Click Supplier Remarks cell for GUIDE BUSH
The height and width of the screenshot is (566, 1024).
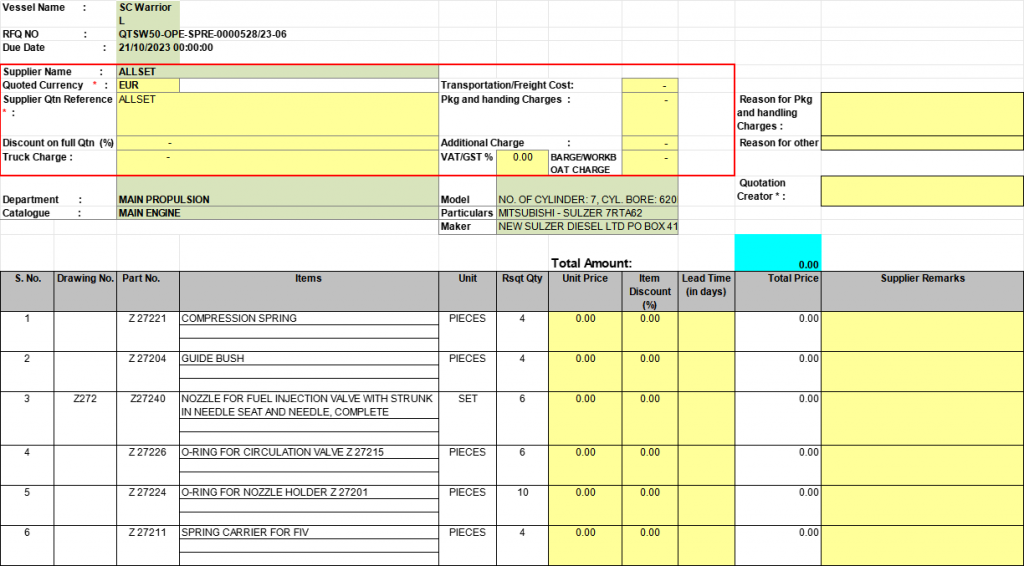point(922,372)
